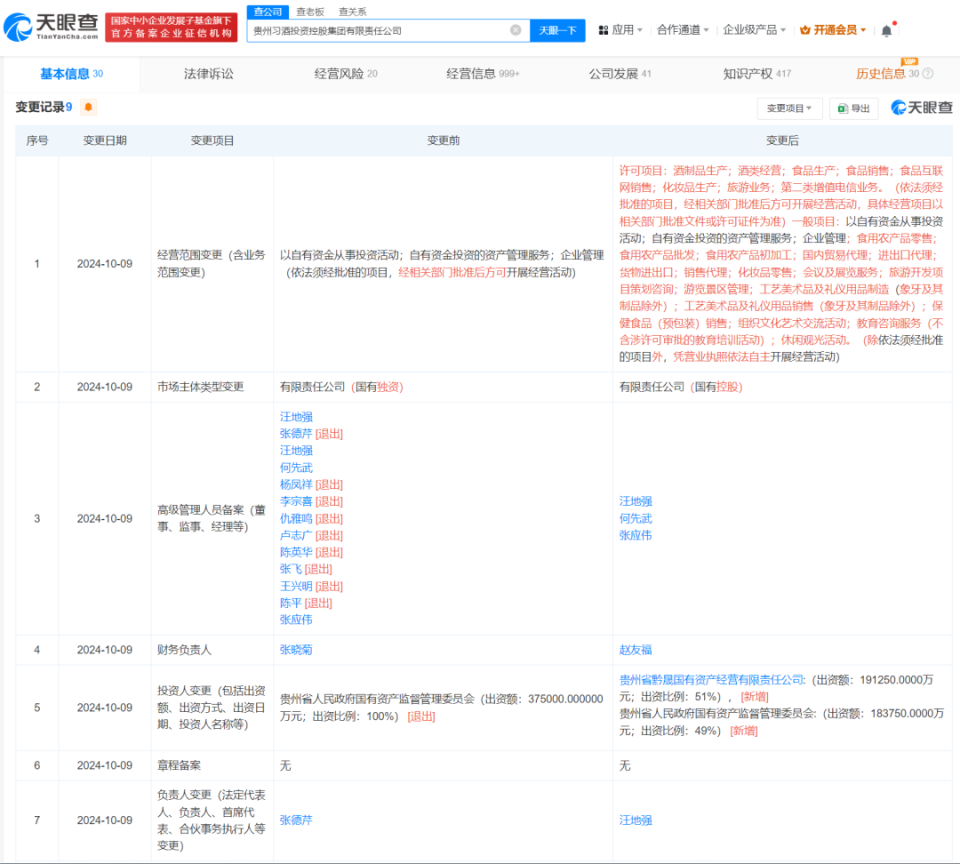Open 张德芹 link in row 7 变更前
Screen dimensions: 960x864
coord(296,821)
